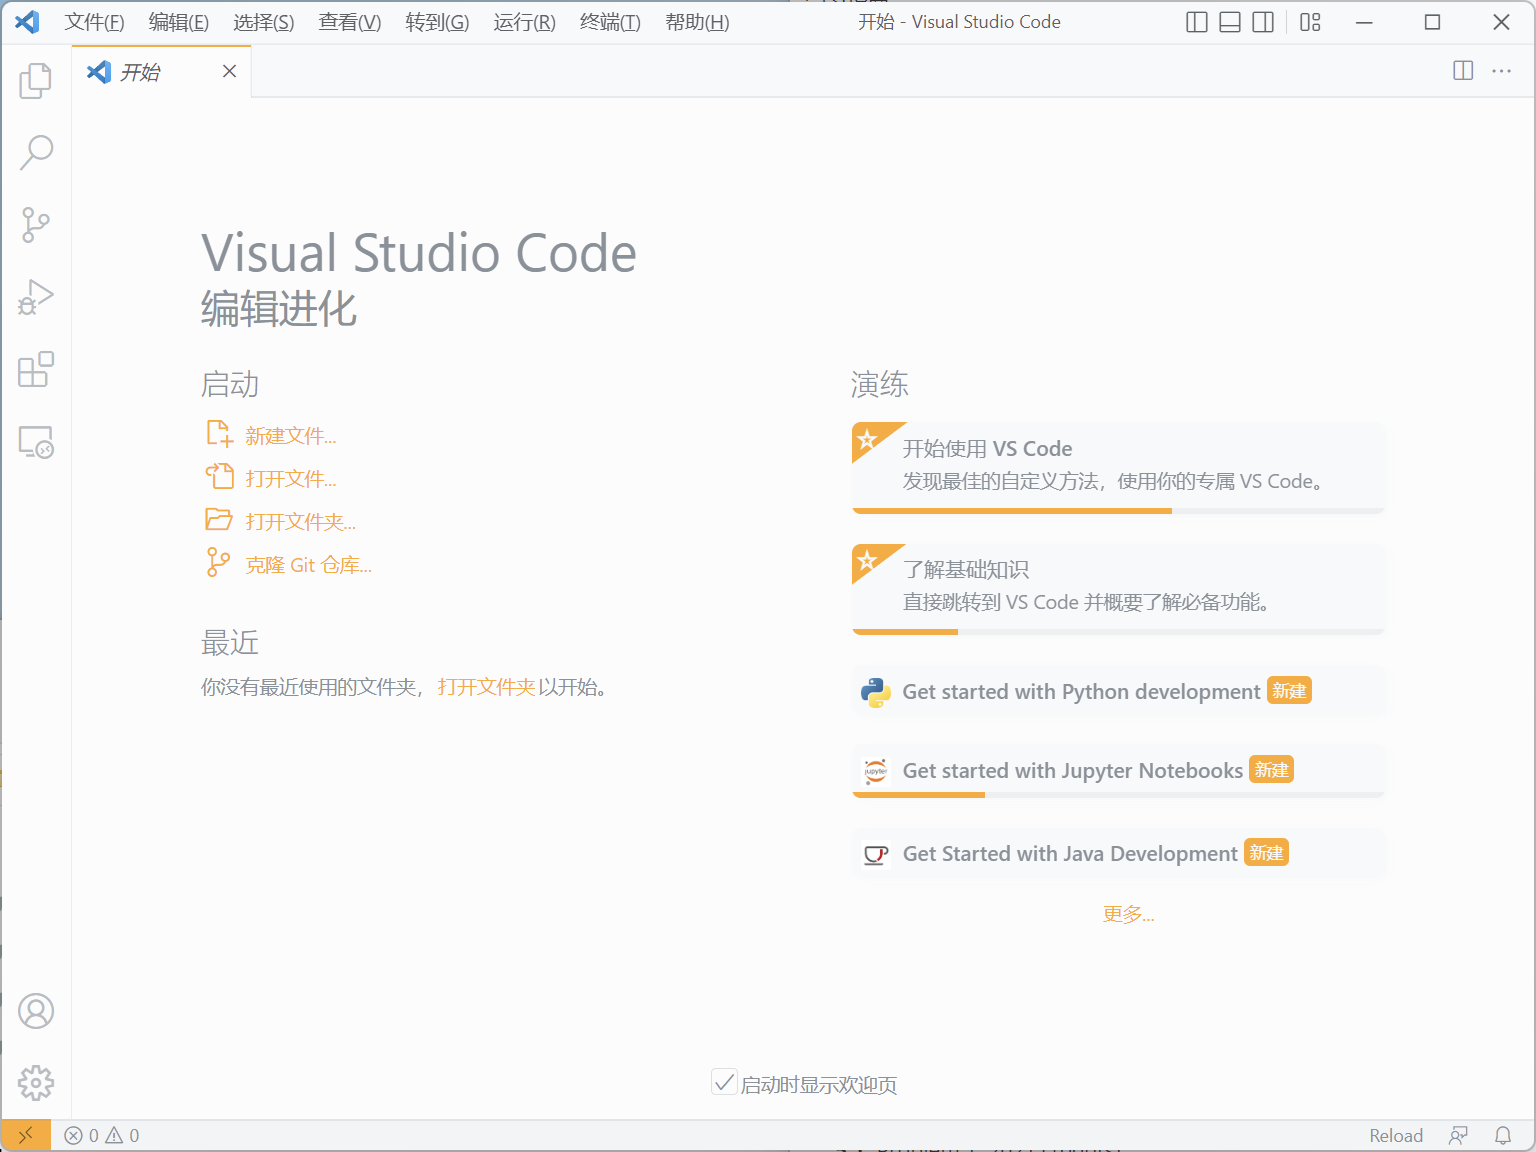Close the 开始 tab

[229, 71]
